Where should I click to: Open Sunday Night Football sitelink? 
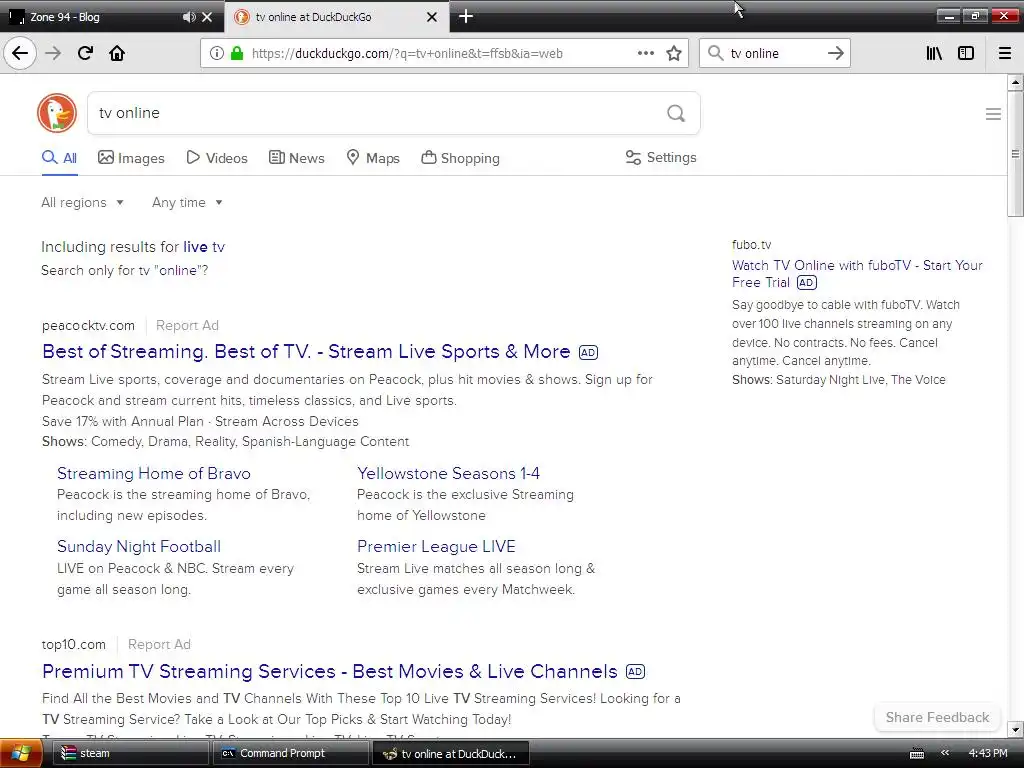(x=139, y=547)
